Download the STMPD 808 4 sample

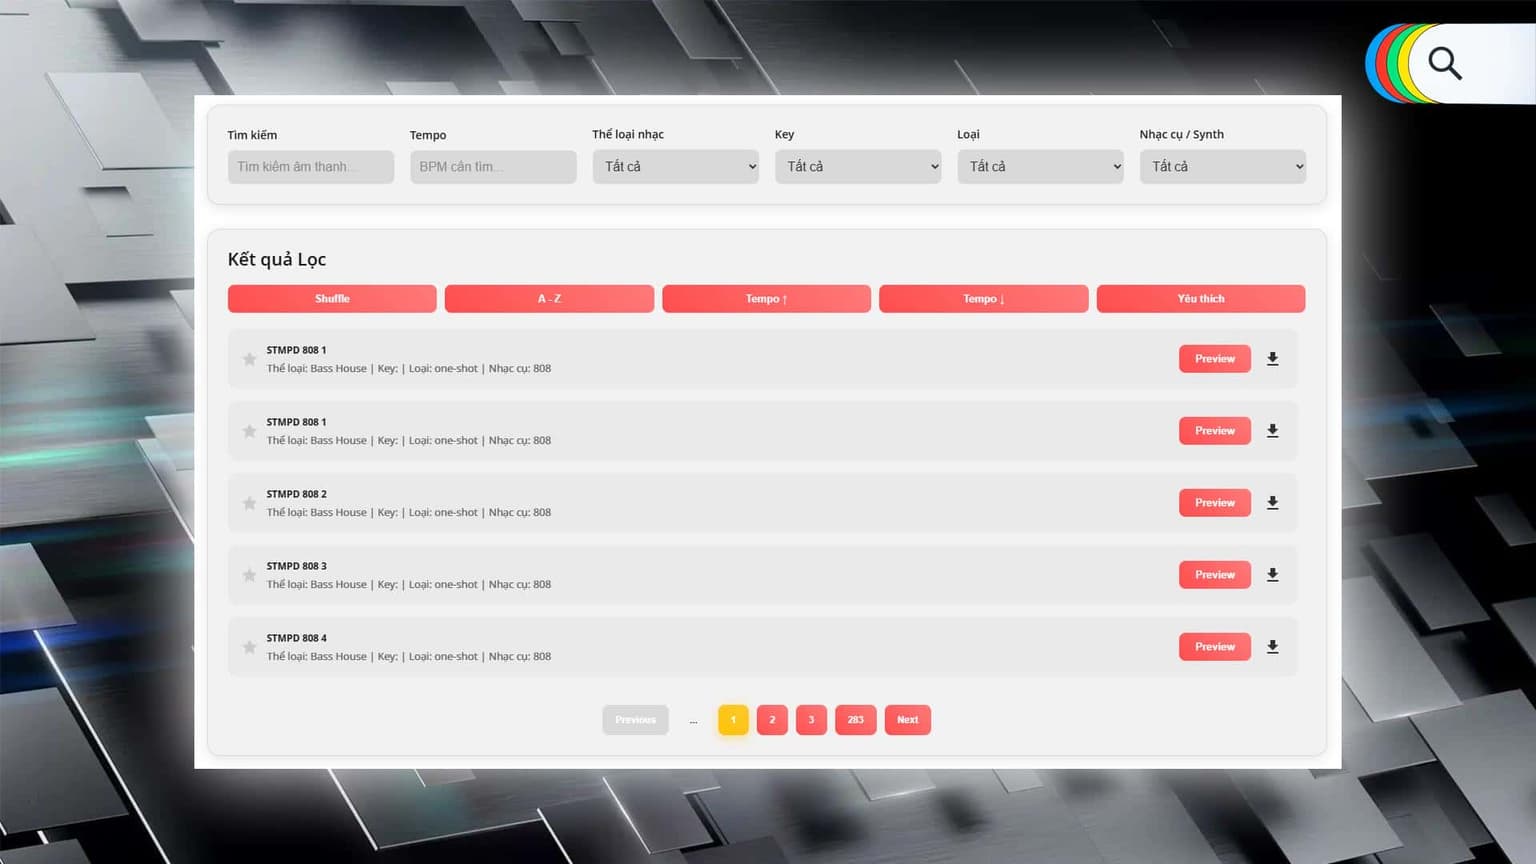pyautogui.click(x=1272, y=647)
